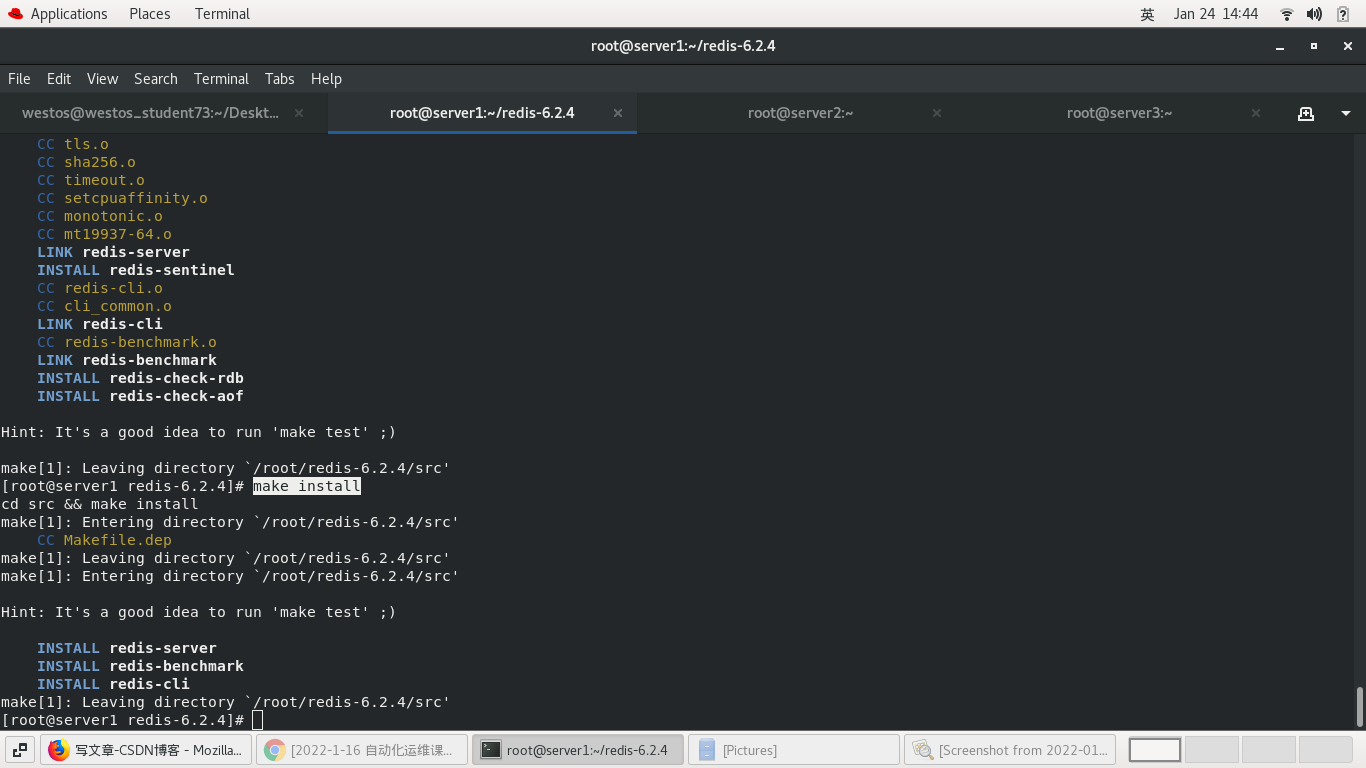Image resolution: width=1366 pixels, height=768 pixels.
Task: Click the volume speaker icon
Action: tap(1315, 14)
